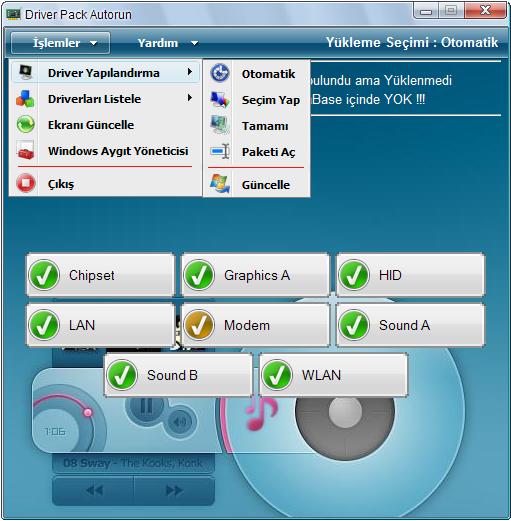Click the 'Base içinde YOK !!!' status text
The height and width of the screenshot is (521, 511).
click(368, 99)
